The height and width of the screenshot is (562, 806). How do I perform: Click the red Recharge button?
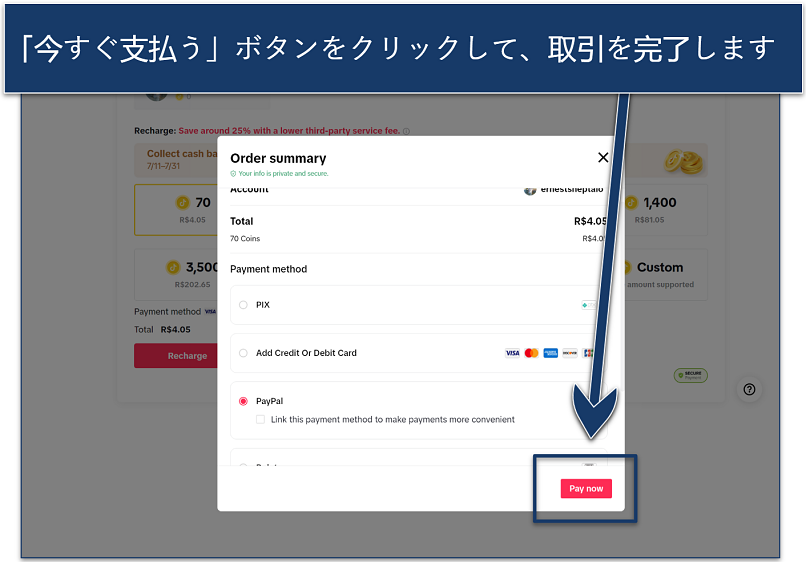(176, 356)
